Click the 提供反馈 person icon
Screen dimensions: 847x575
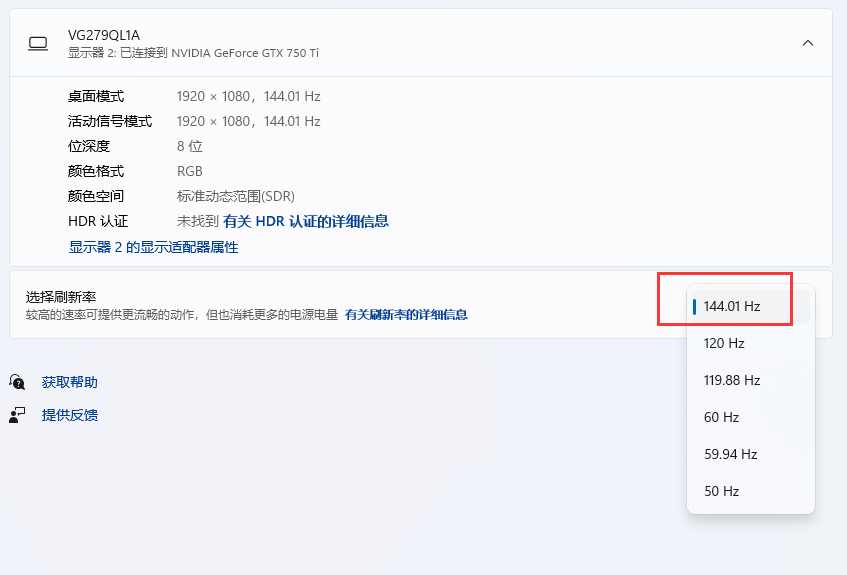[x=17, y=415]
